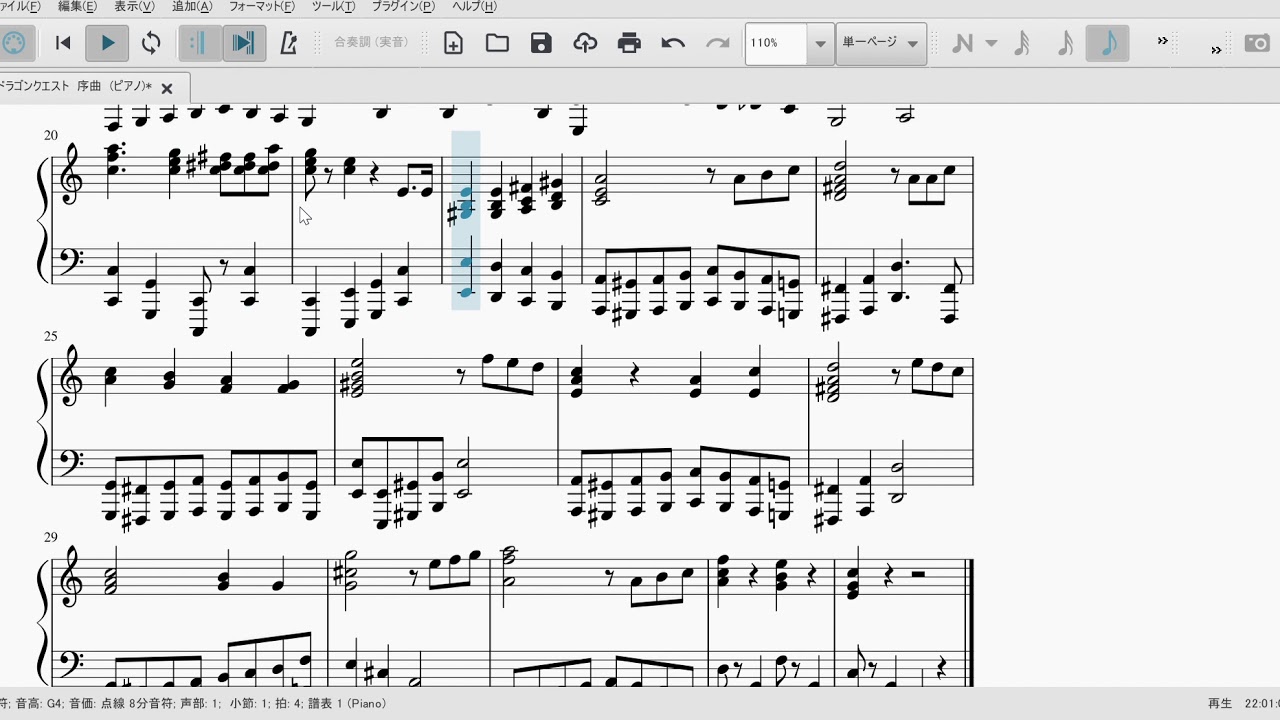Open the フォーマット menu
The width and height of the screenshot is (1280, 720).
point(261,7)
